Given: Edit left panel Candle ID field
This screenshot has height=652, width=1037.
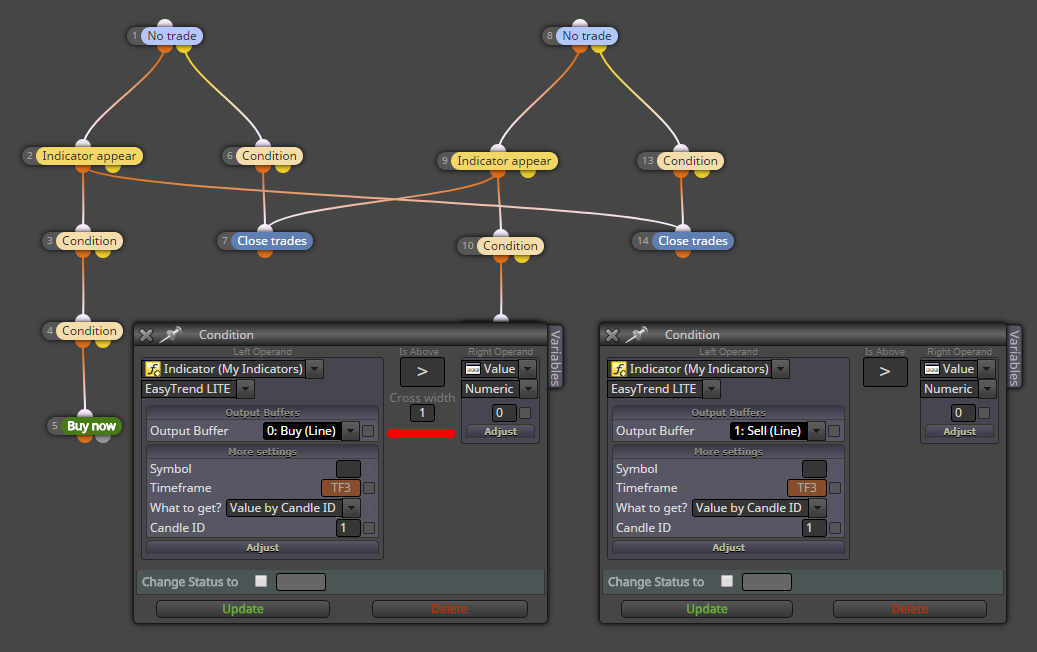Looking at the screenshot, I should point(349,528).
